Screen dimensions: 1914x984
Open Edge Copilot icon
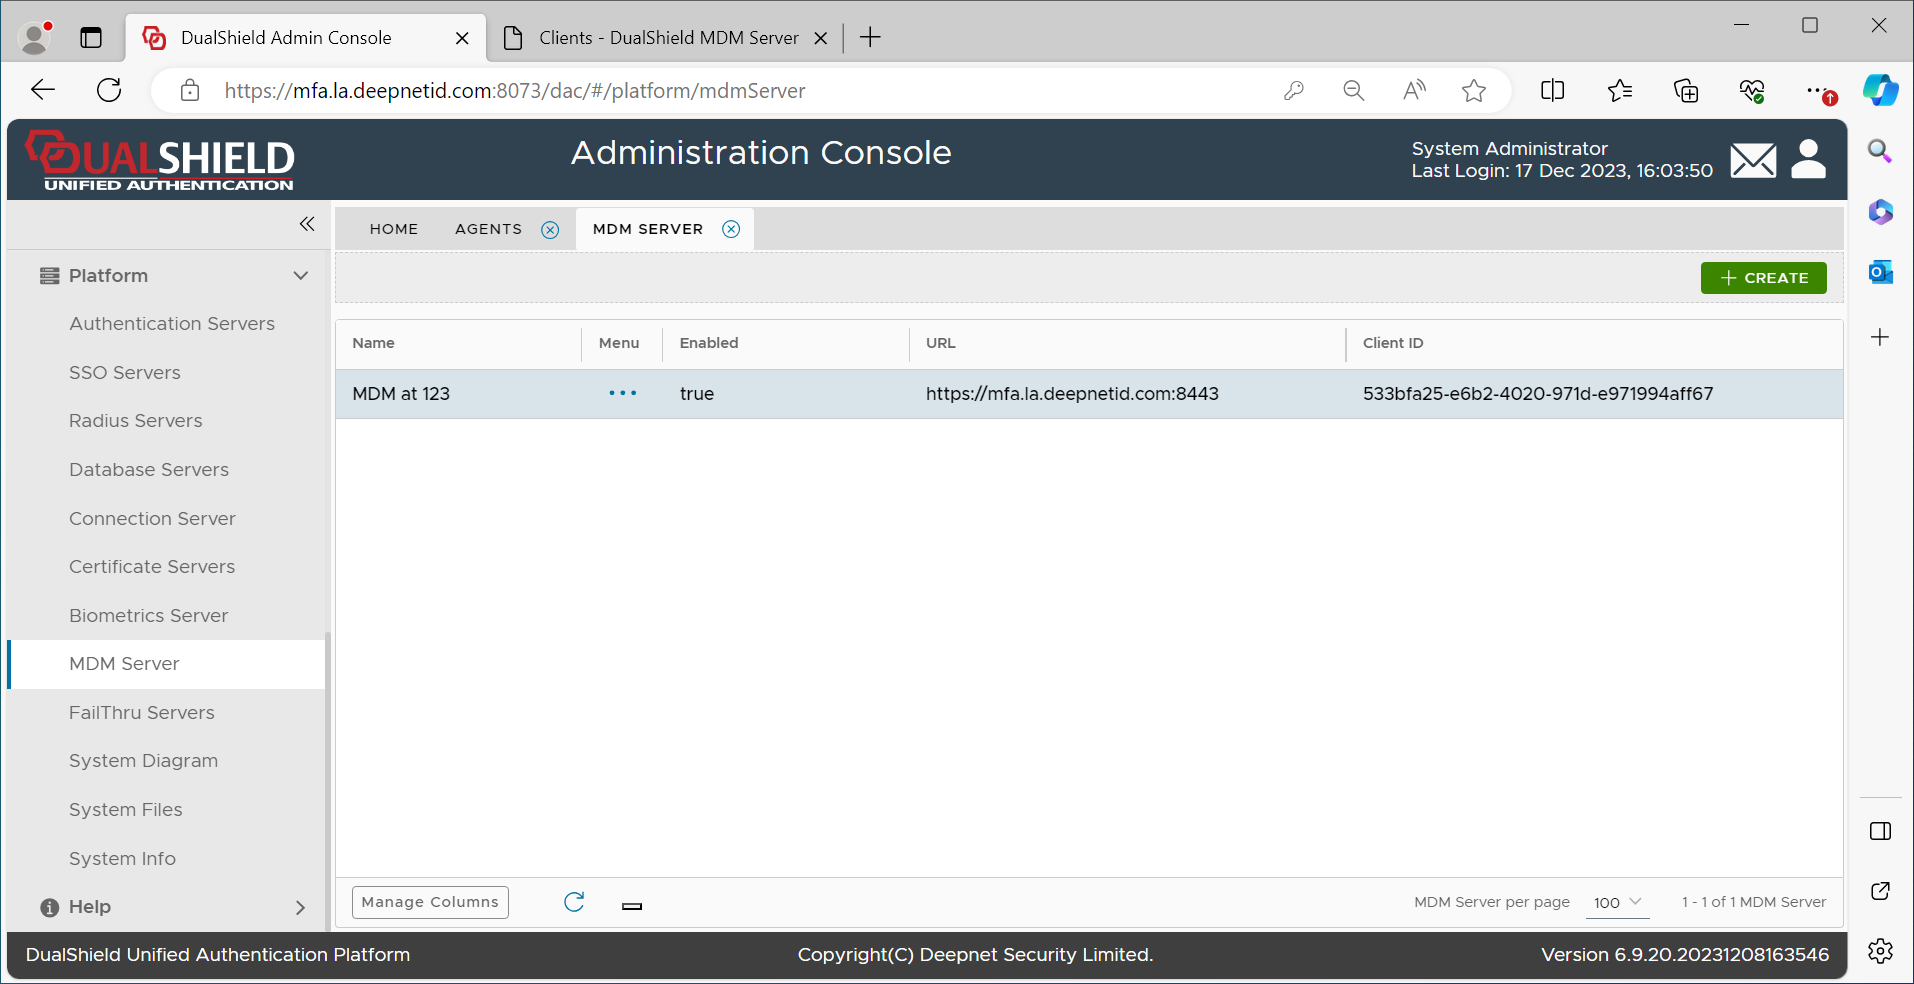coord(1880,90)
